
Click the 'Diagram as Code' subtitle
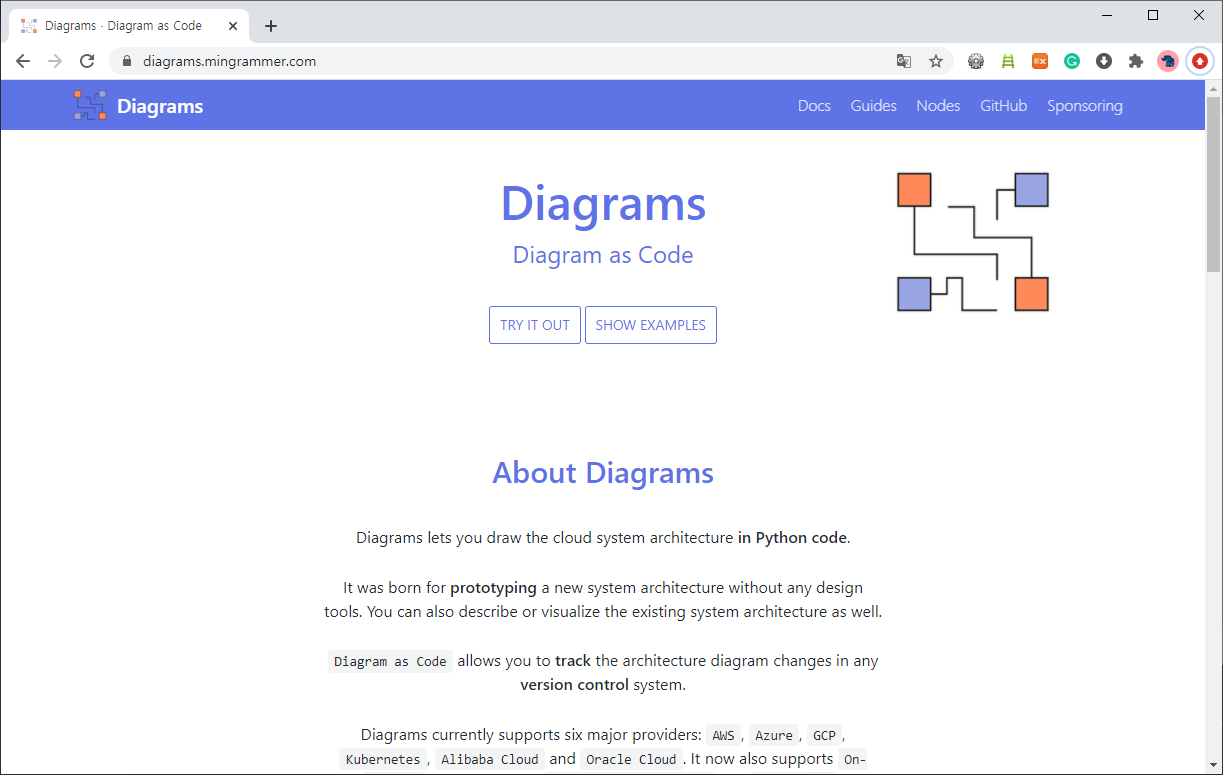(x=603, y=255)
